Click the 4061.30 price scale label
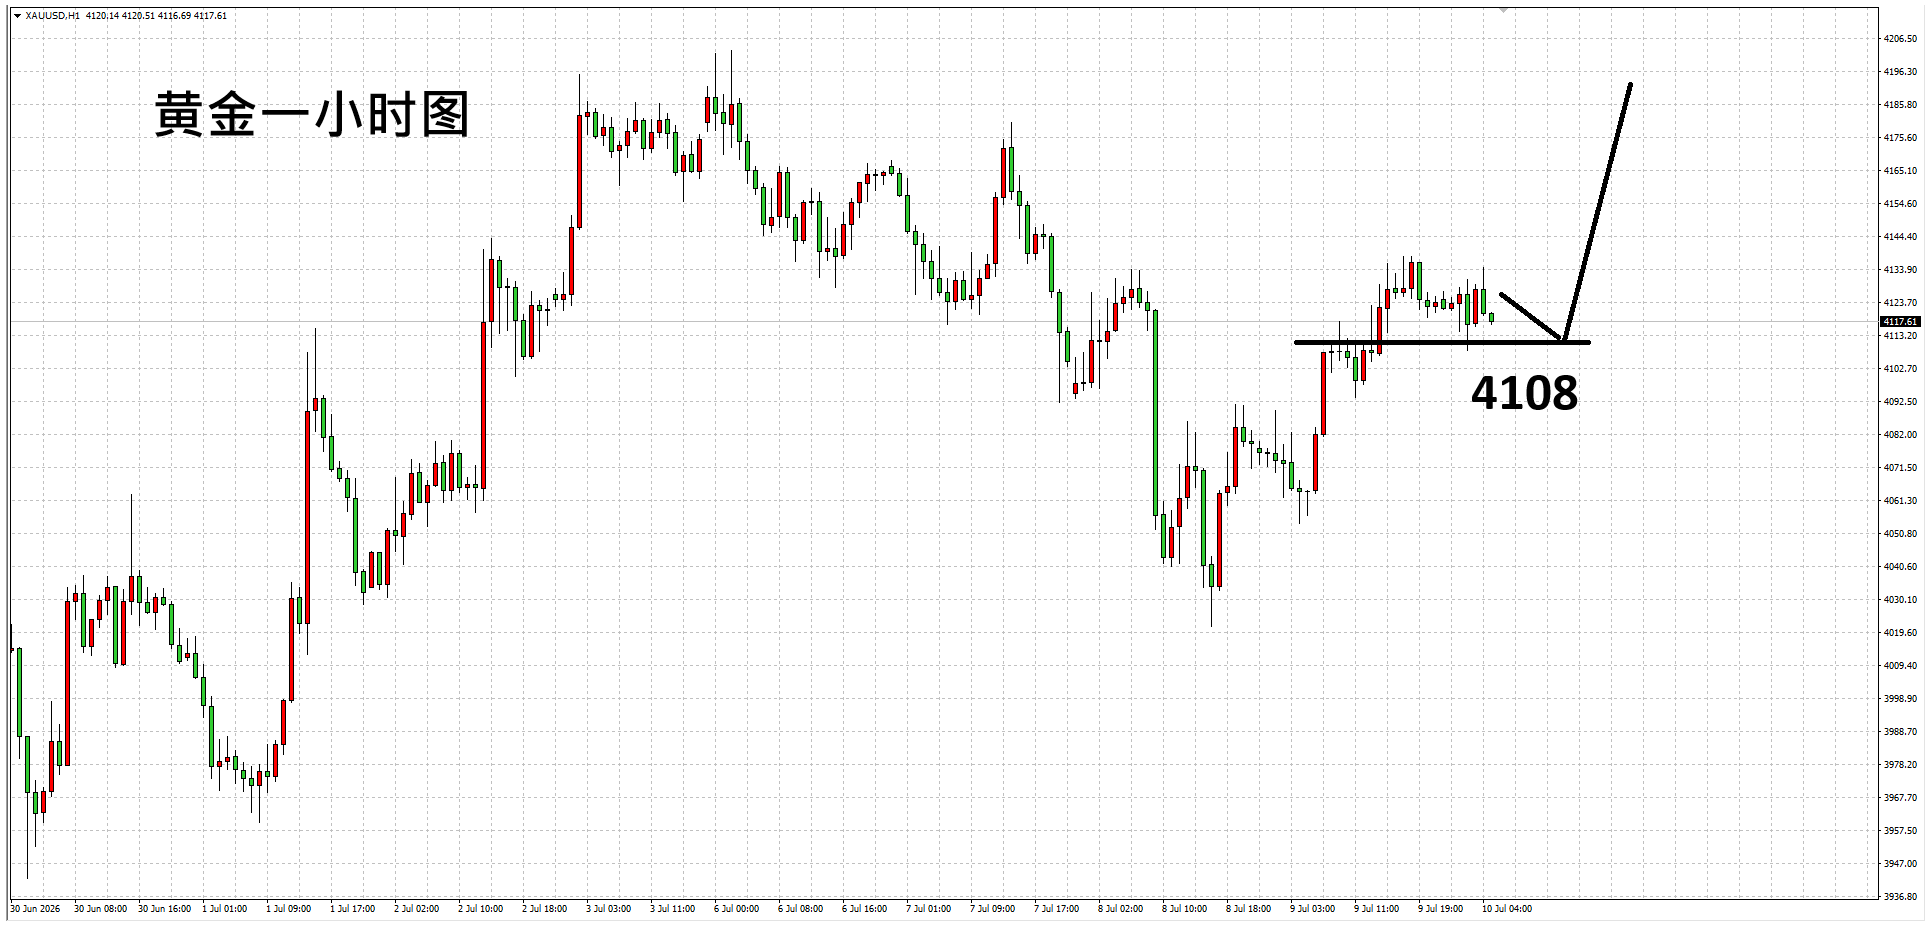 [1900, 501]
